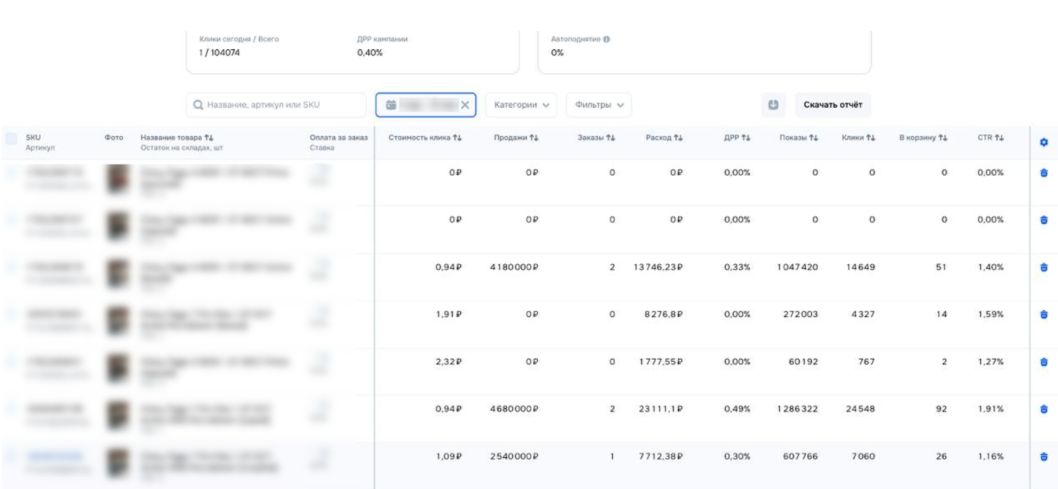Expand the Категории dropdown

point(522,105)
